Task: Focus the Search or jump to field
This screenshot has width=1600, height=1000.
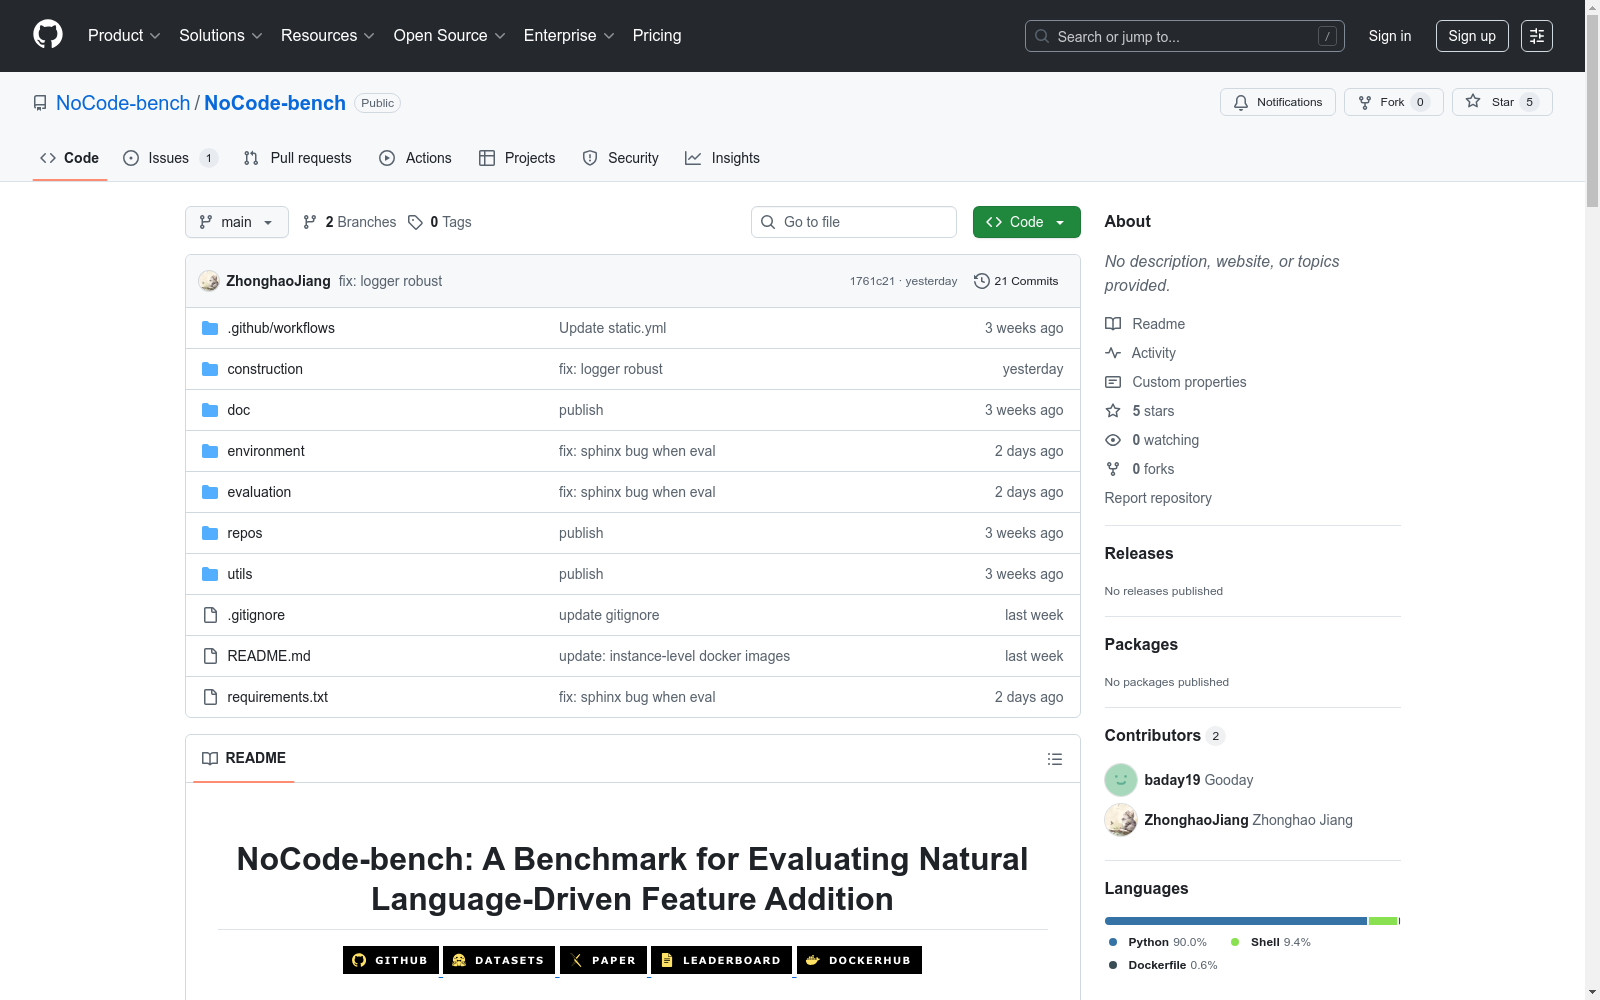Action: pyautogui.click(x=1185, y=36)
